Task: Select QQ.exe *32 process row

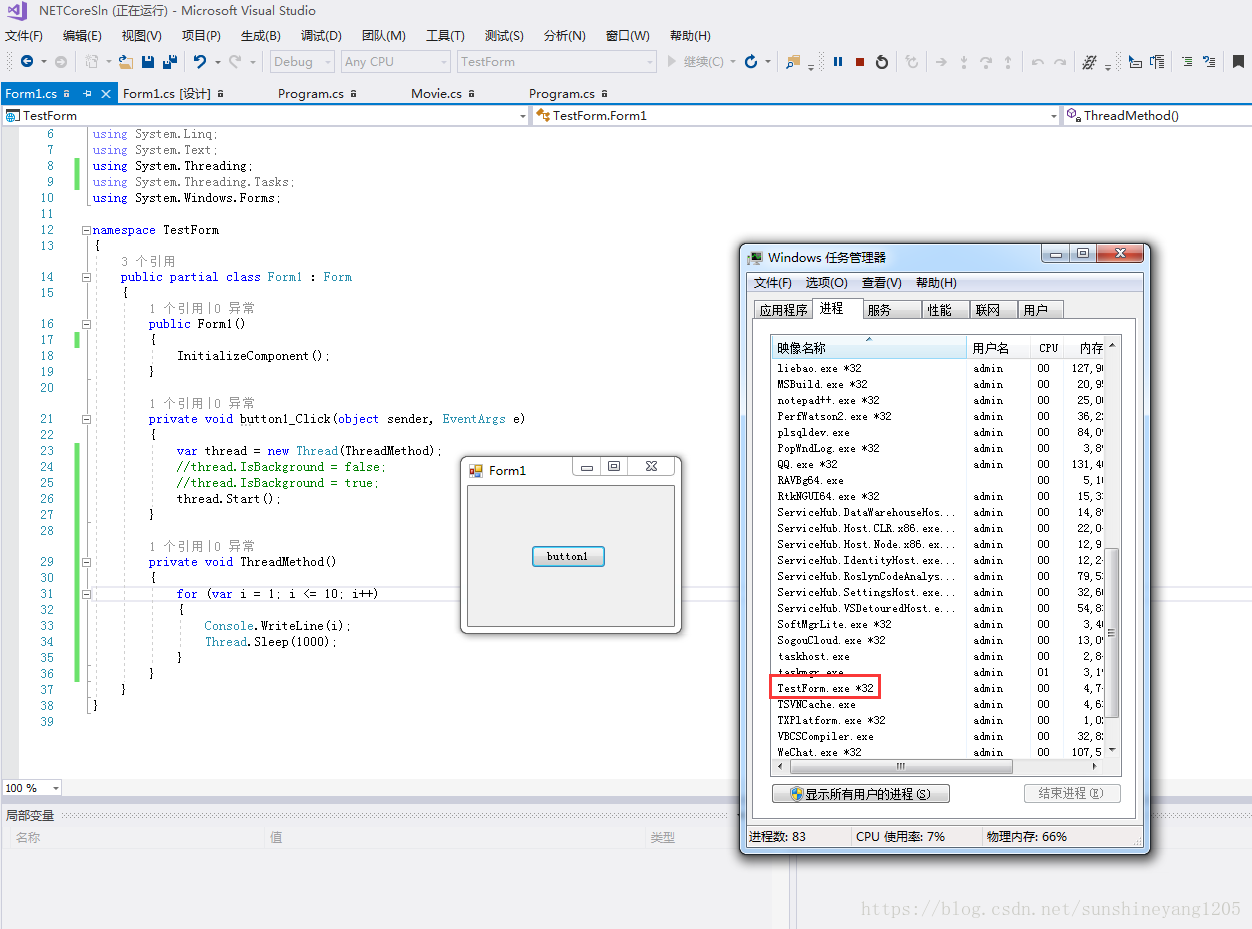Action: [937, 464]
